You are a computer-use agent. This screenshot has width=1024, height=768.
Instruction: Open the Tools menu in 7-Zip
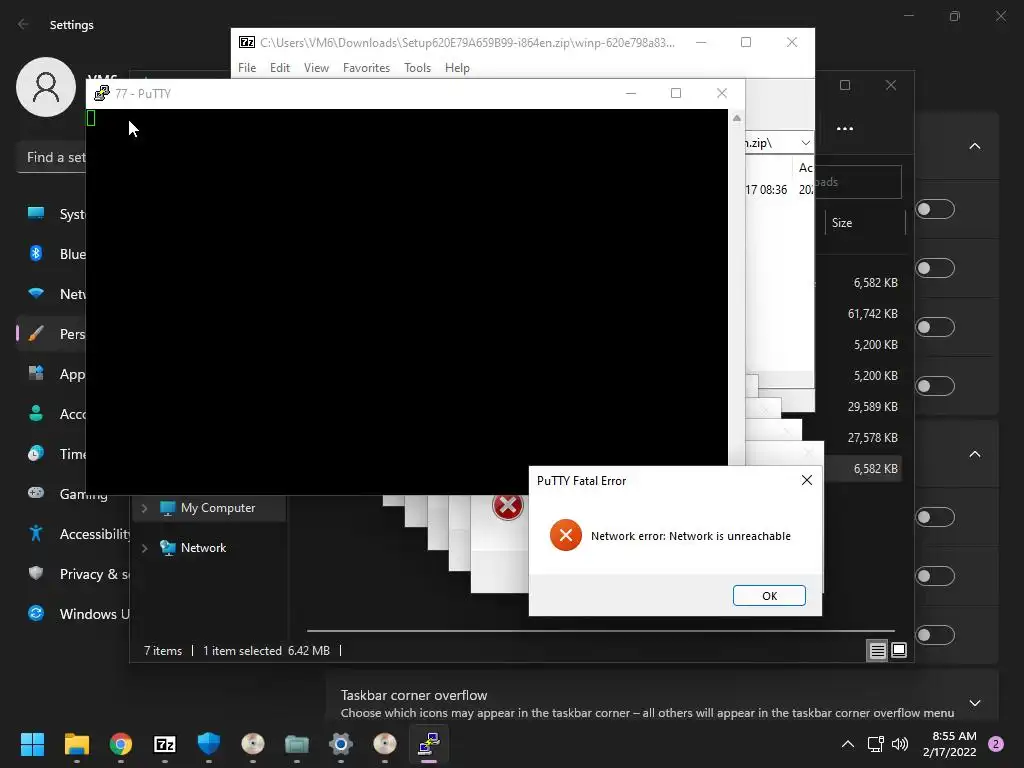point(417,68)
